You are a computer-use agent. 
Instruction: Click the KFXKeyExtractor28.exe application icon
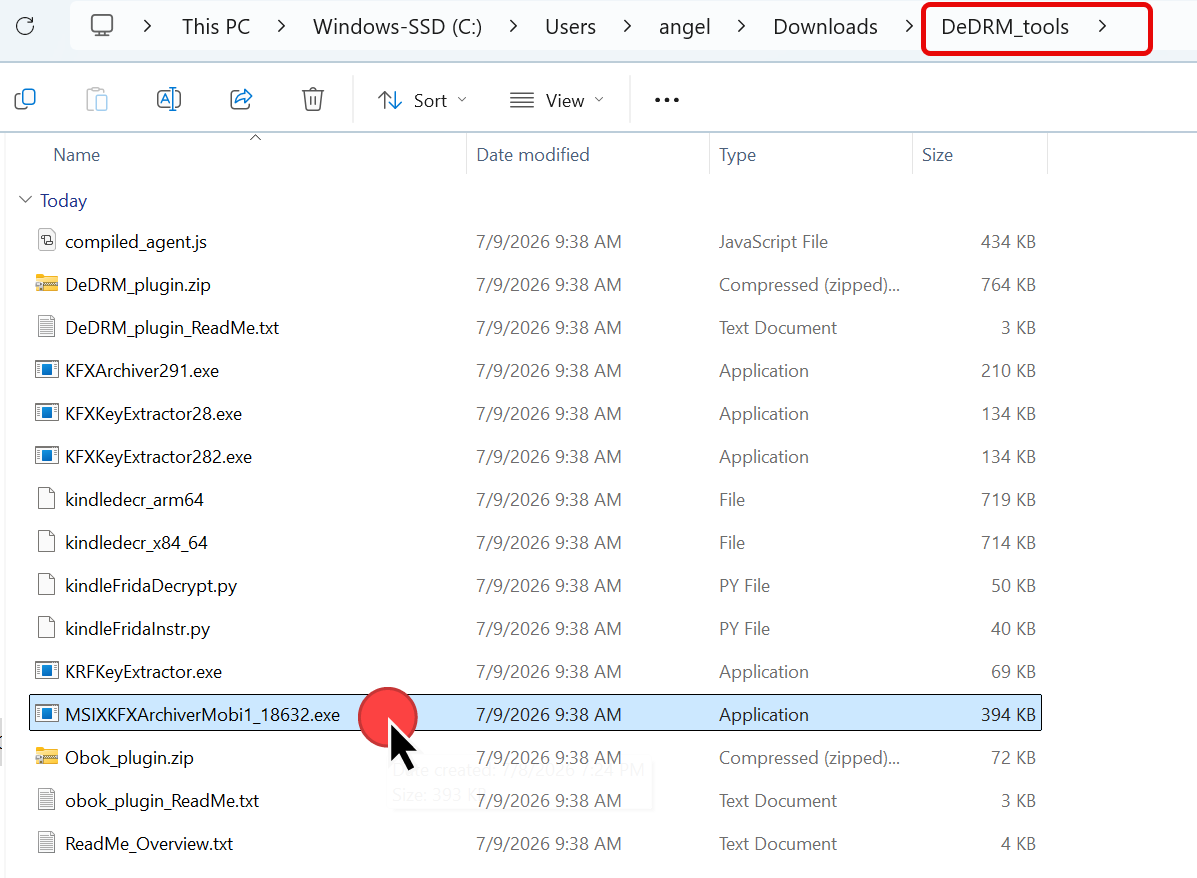pyautogui.click(x=47, y=413)
